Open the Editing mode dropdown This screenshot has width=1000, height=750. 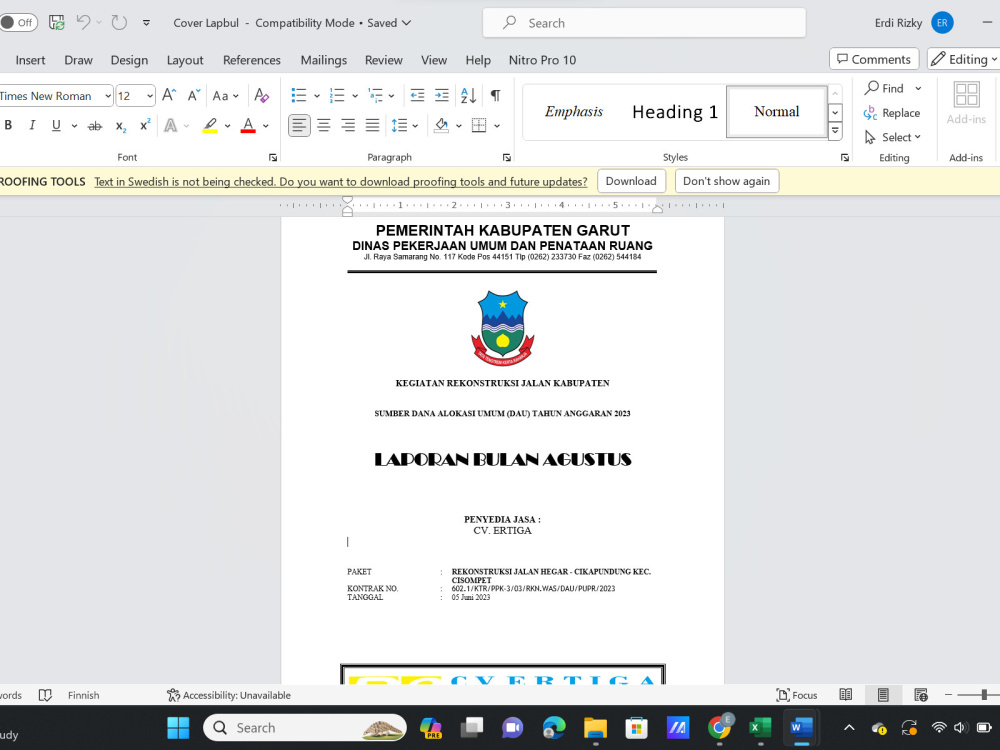[964, 59]
